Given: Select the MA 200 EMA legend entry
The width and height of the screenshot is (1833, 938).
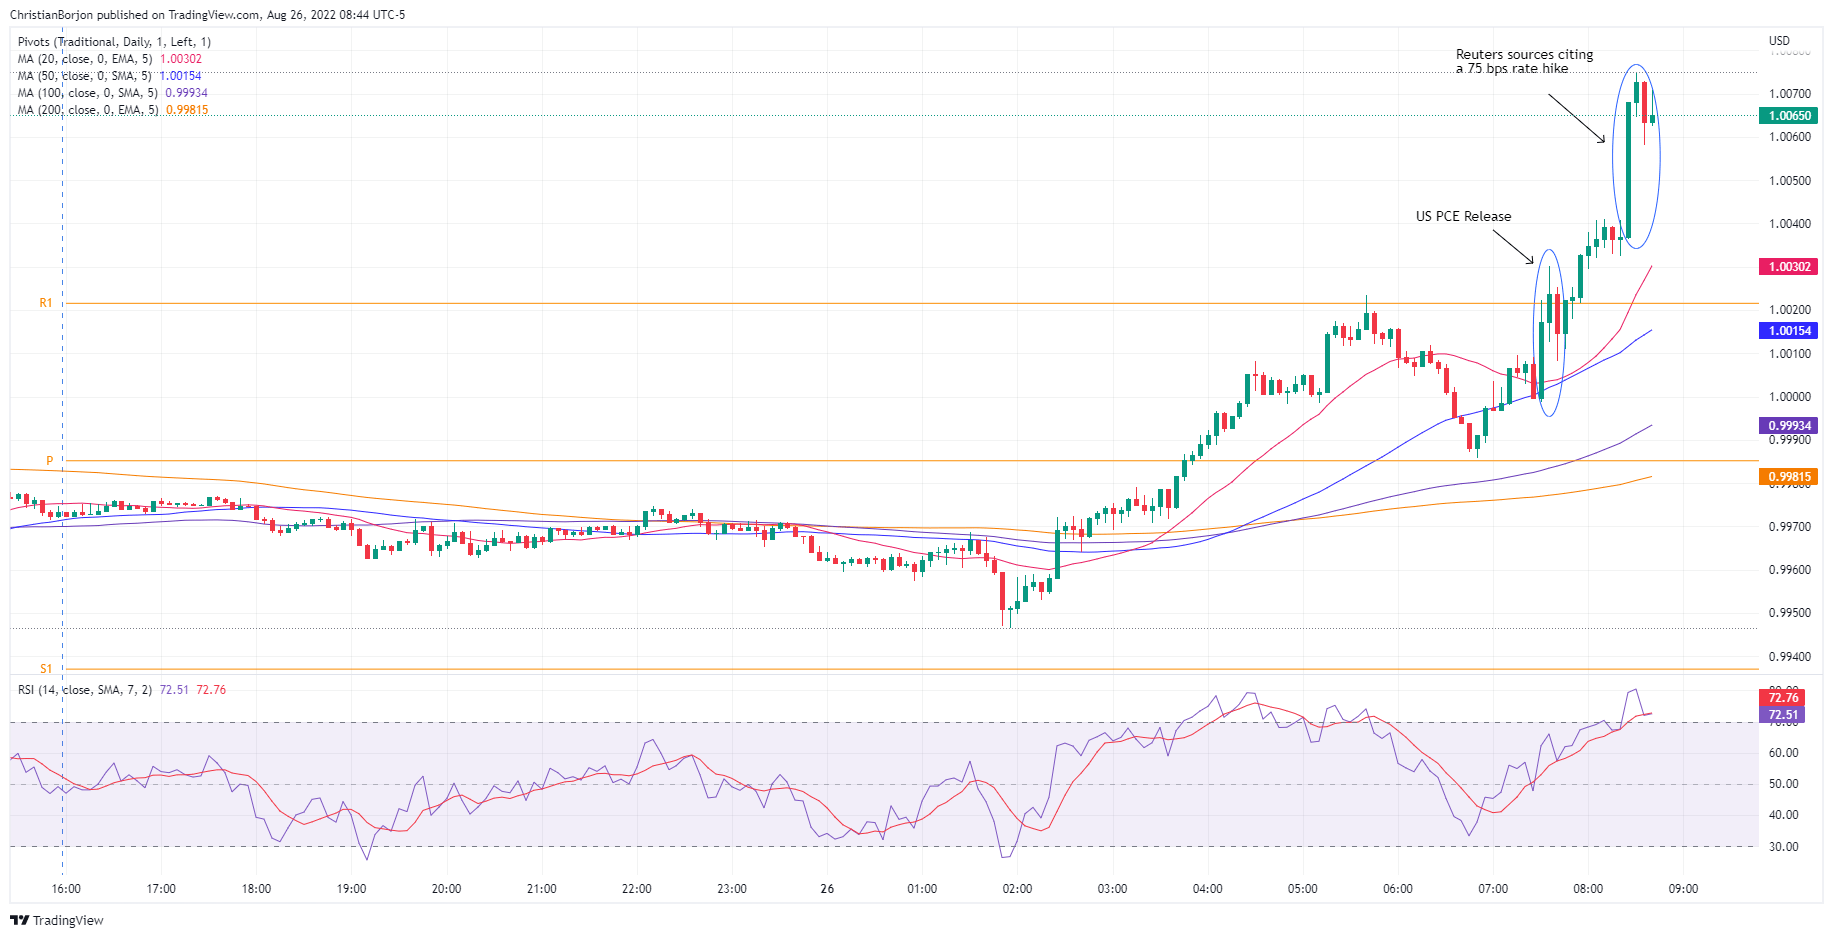Looking at the screenshot, I should [112, 110].
